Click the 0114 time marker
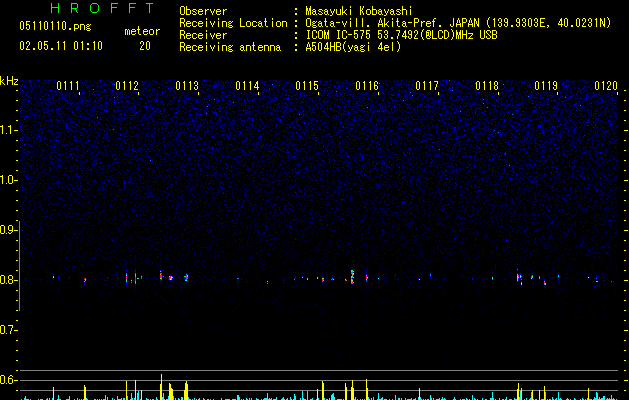 click(247, 86)
